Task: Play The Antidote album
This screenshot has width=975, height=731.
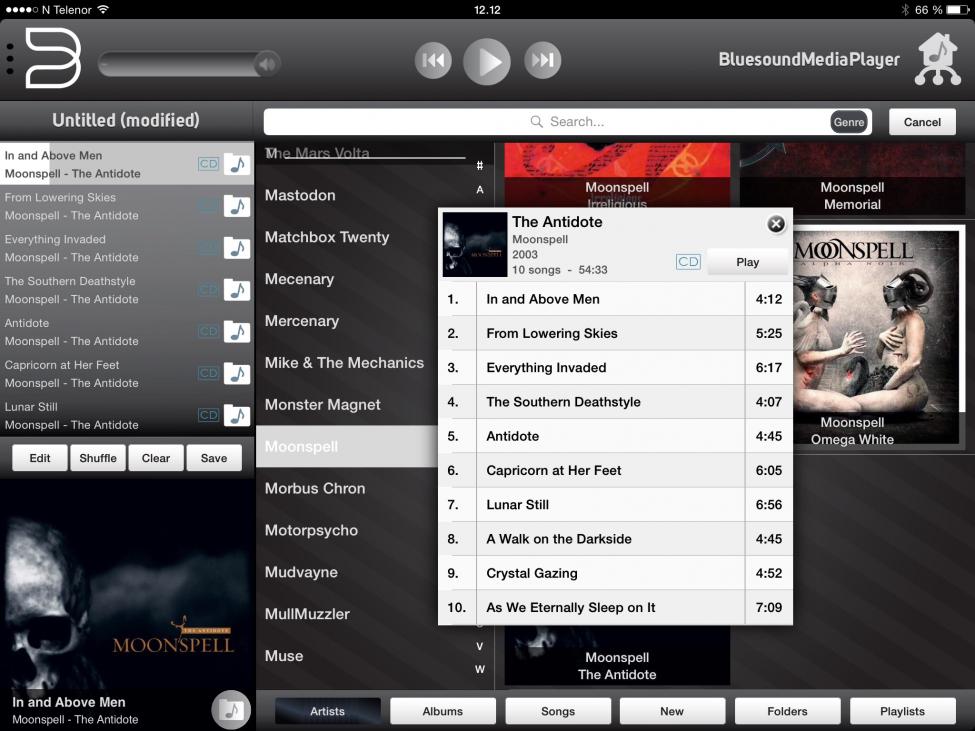Action: 747,262
